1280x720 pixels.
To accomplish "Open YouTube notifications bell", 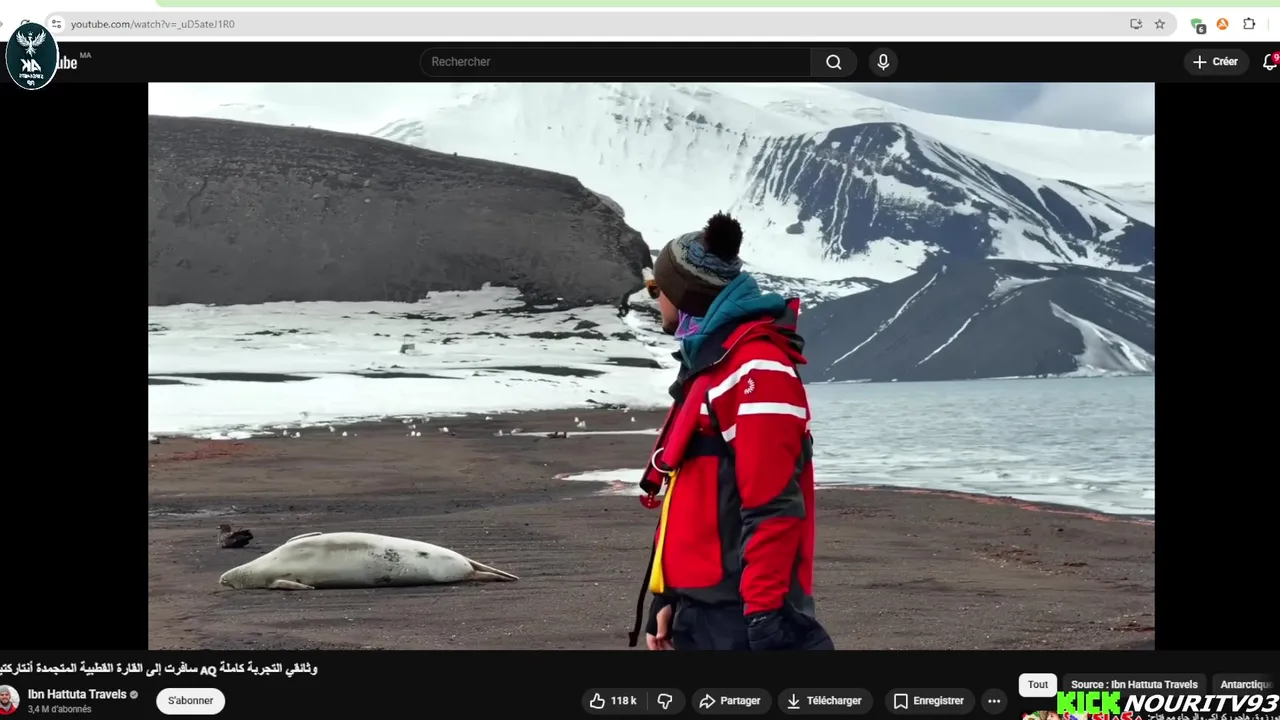I will [x=1270, y=62].
